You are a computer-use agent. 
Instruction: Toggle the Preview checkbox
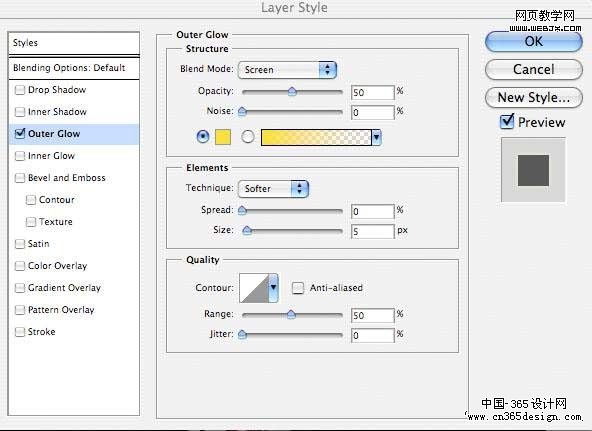tap(507, 122)
